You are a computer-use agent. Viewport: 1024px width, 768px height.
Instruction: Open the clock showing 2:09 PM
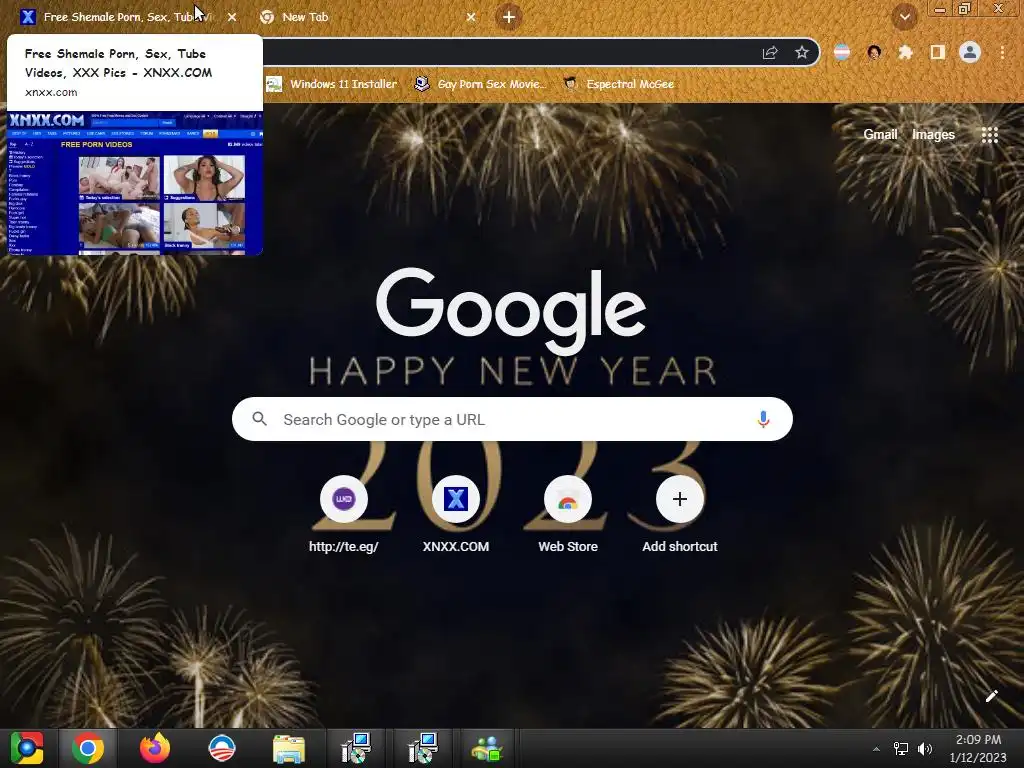coord(978,748)
